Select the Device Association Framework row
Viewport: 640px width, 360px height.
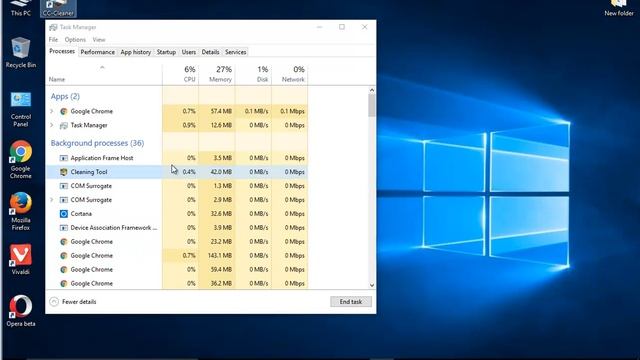click(x=177, y=228)
